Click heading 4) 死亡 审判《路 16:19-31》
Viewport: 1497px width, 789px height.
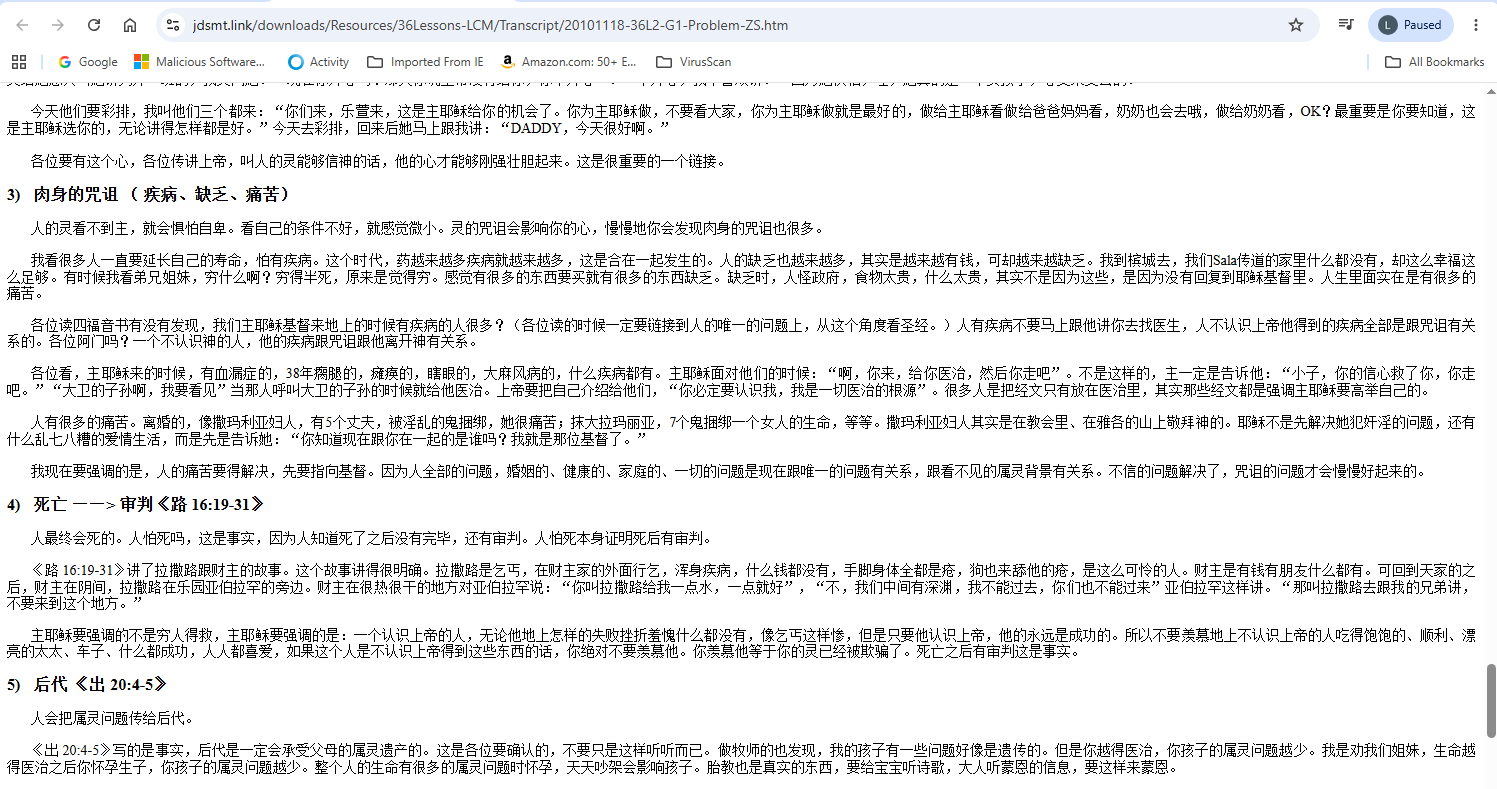click(x=135, y=504)
